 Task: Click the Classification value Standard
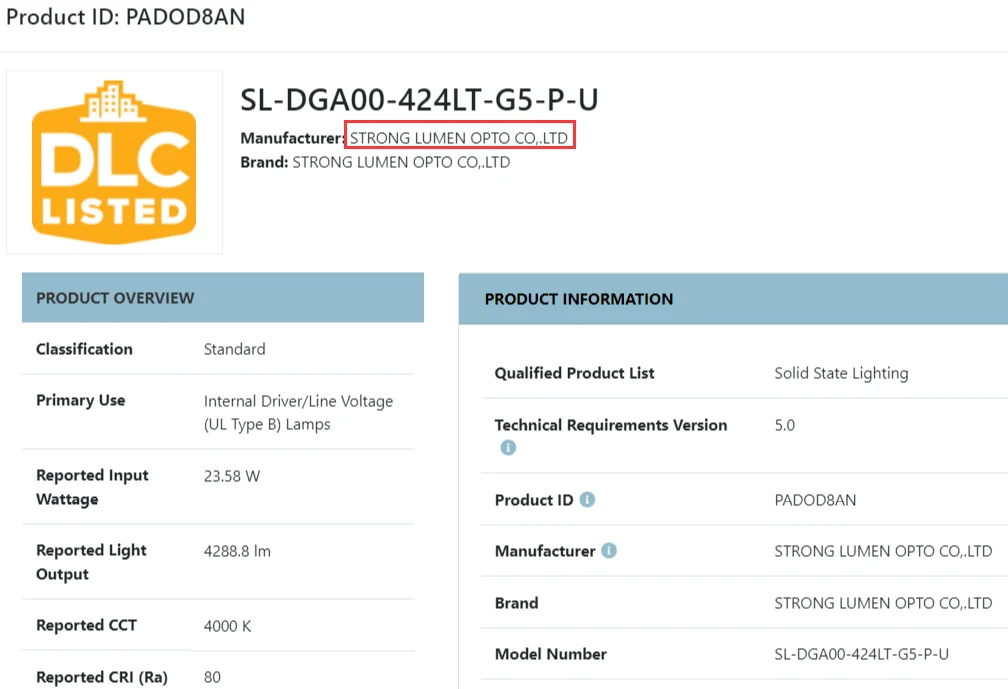[x=235, y=349]
